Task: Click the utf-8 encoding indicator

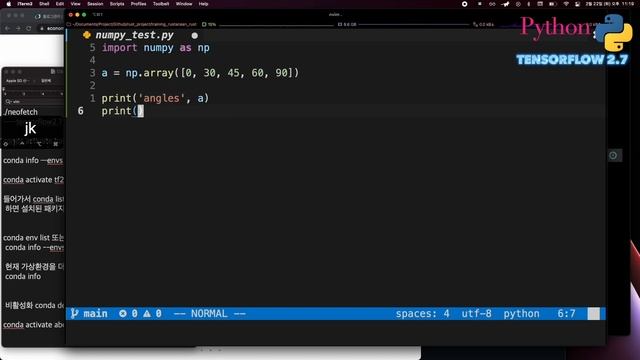Action: point(476,313)
